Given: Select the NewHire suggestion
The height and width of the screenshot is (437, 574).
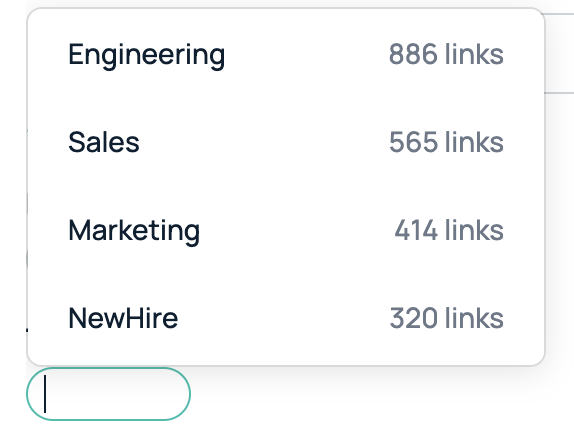Looking at the screenshot, I should 286,318.
